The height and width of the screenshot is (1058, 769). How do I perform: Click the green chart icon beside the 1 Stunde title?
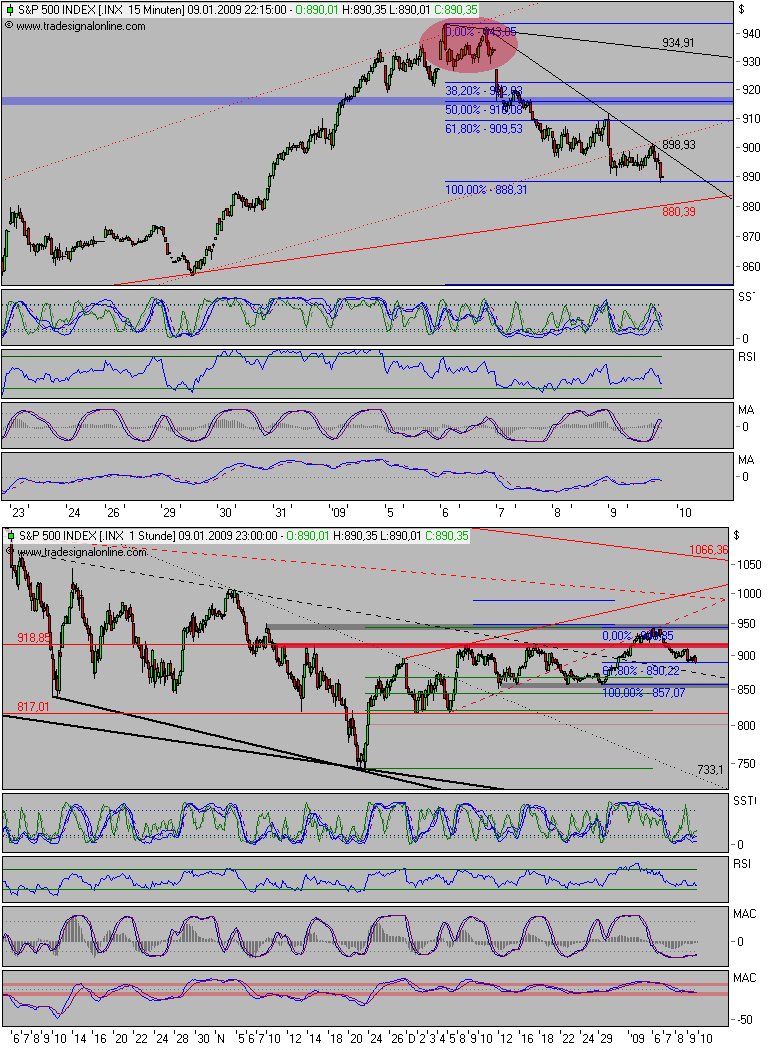[x=10, y=536]
